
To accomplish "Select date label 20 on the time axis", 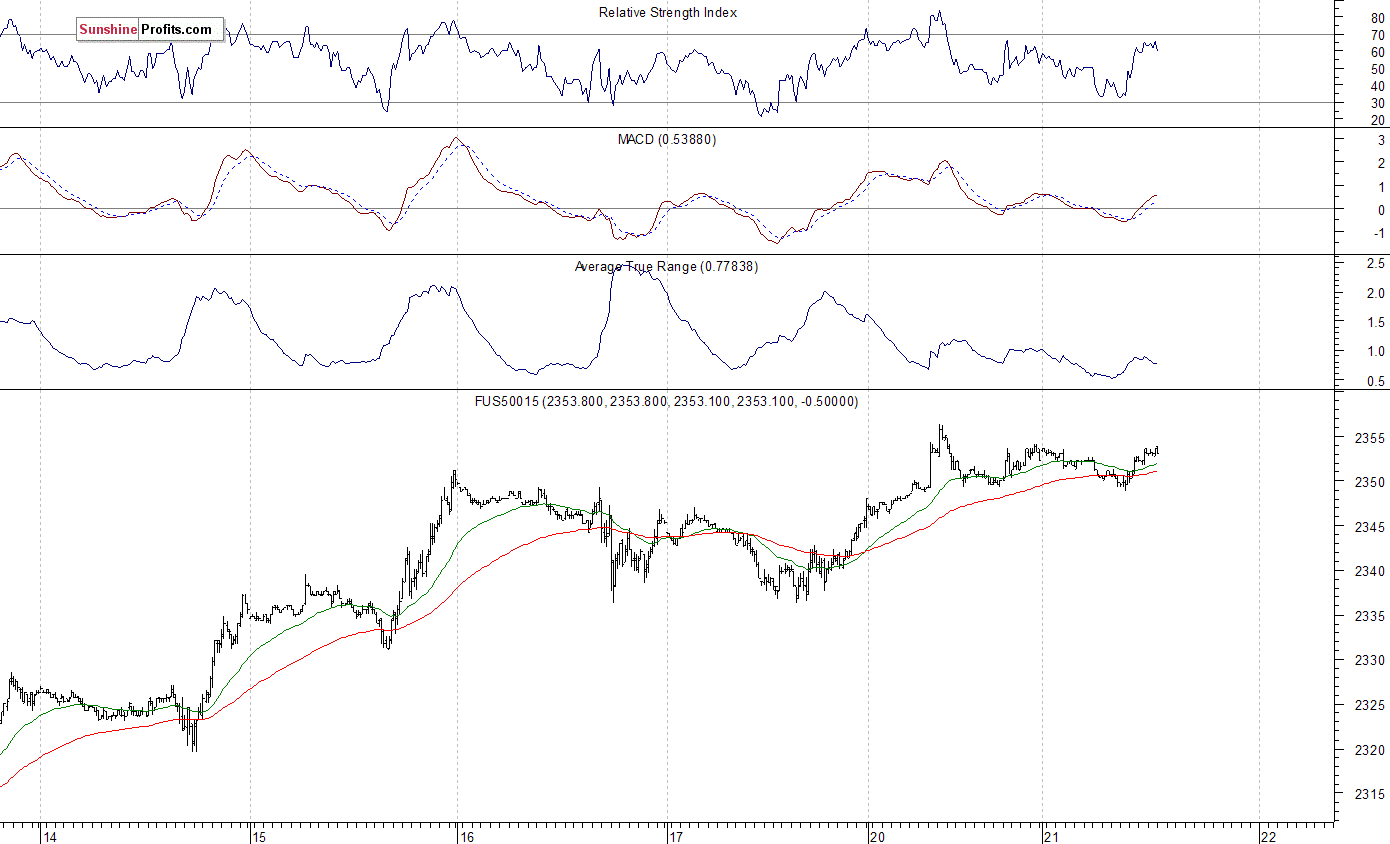I will (878, 836).
